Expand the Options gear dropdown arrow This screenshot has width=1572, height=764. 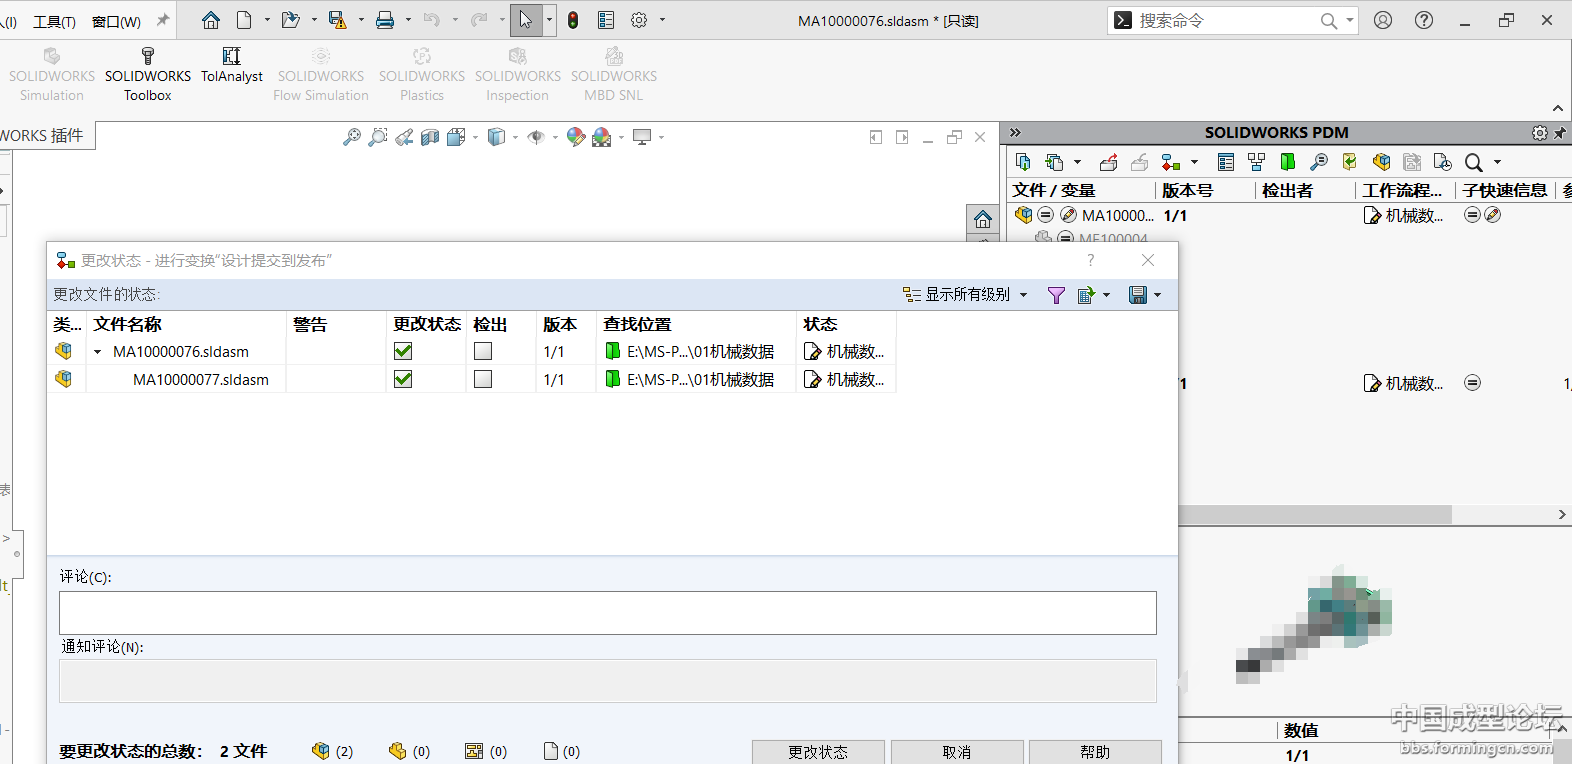[x=662, y=20]
